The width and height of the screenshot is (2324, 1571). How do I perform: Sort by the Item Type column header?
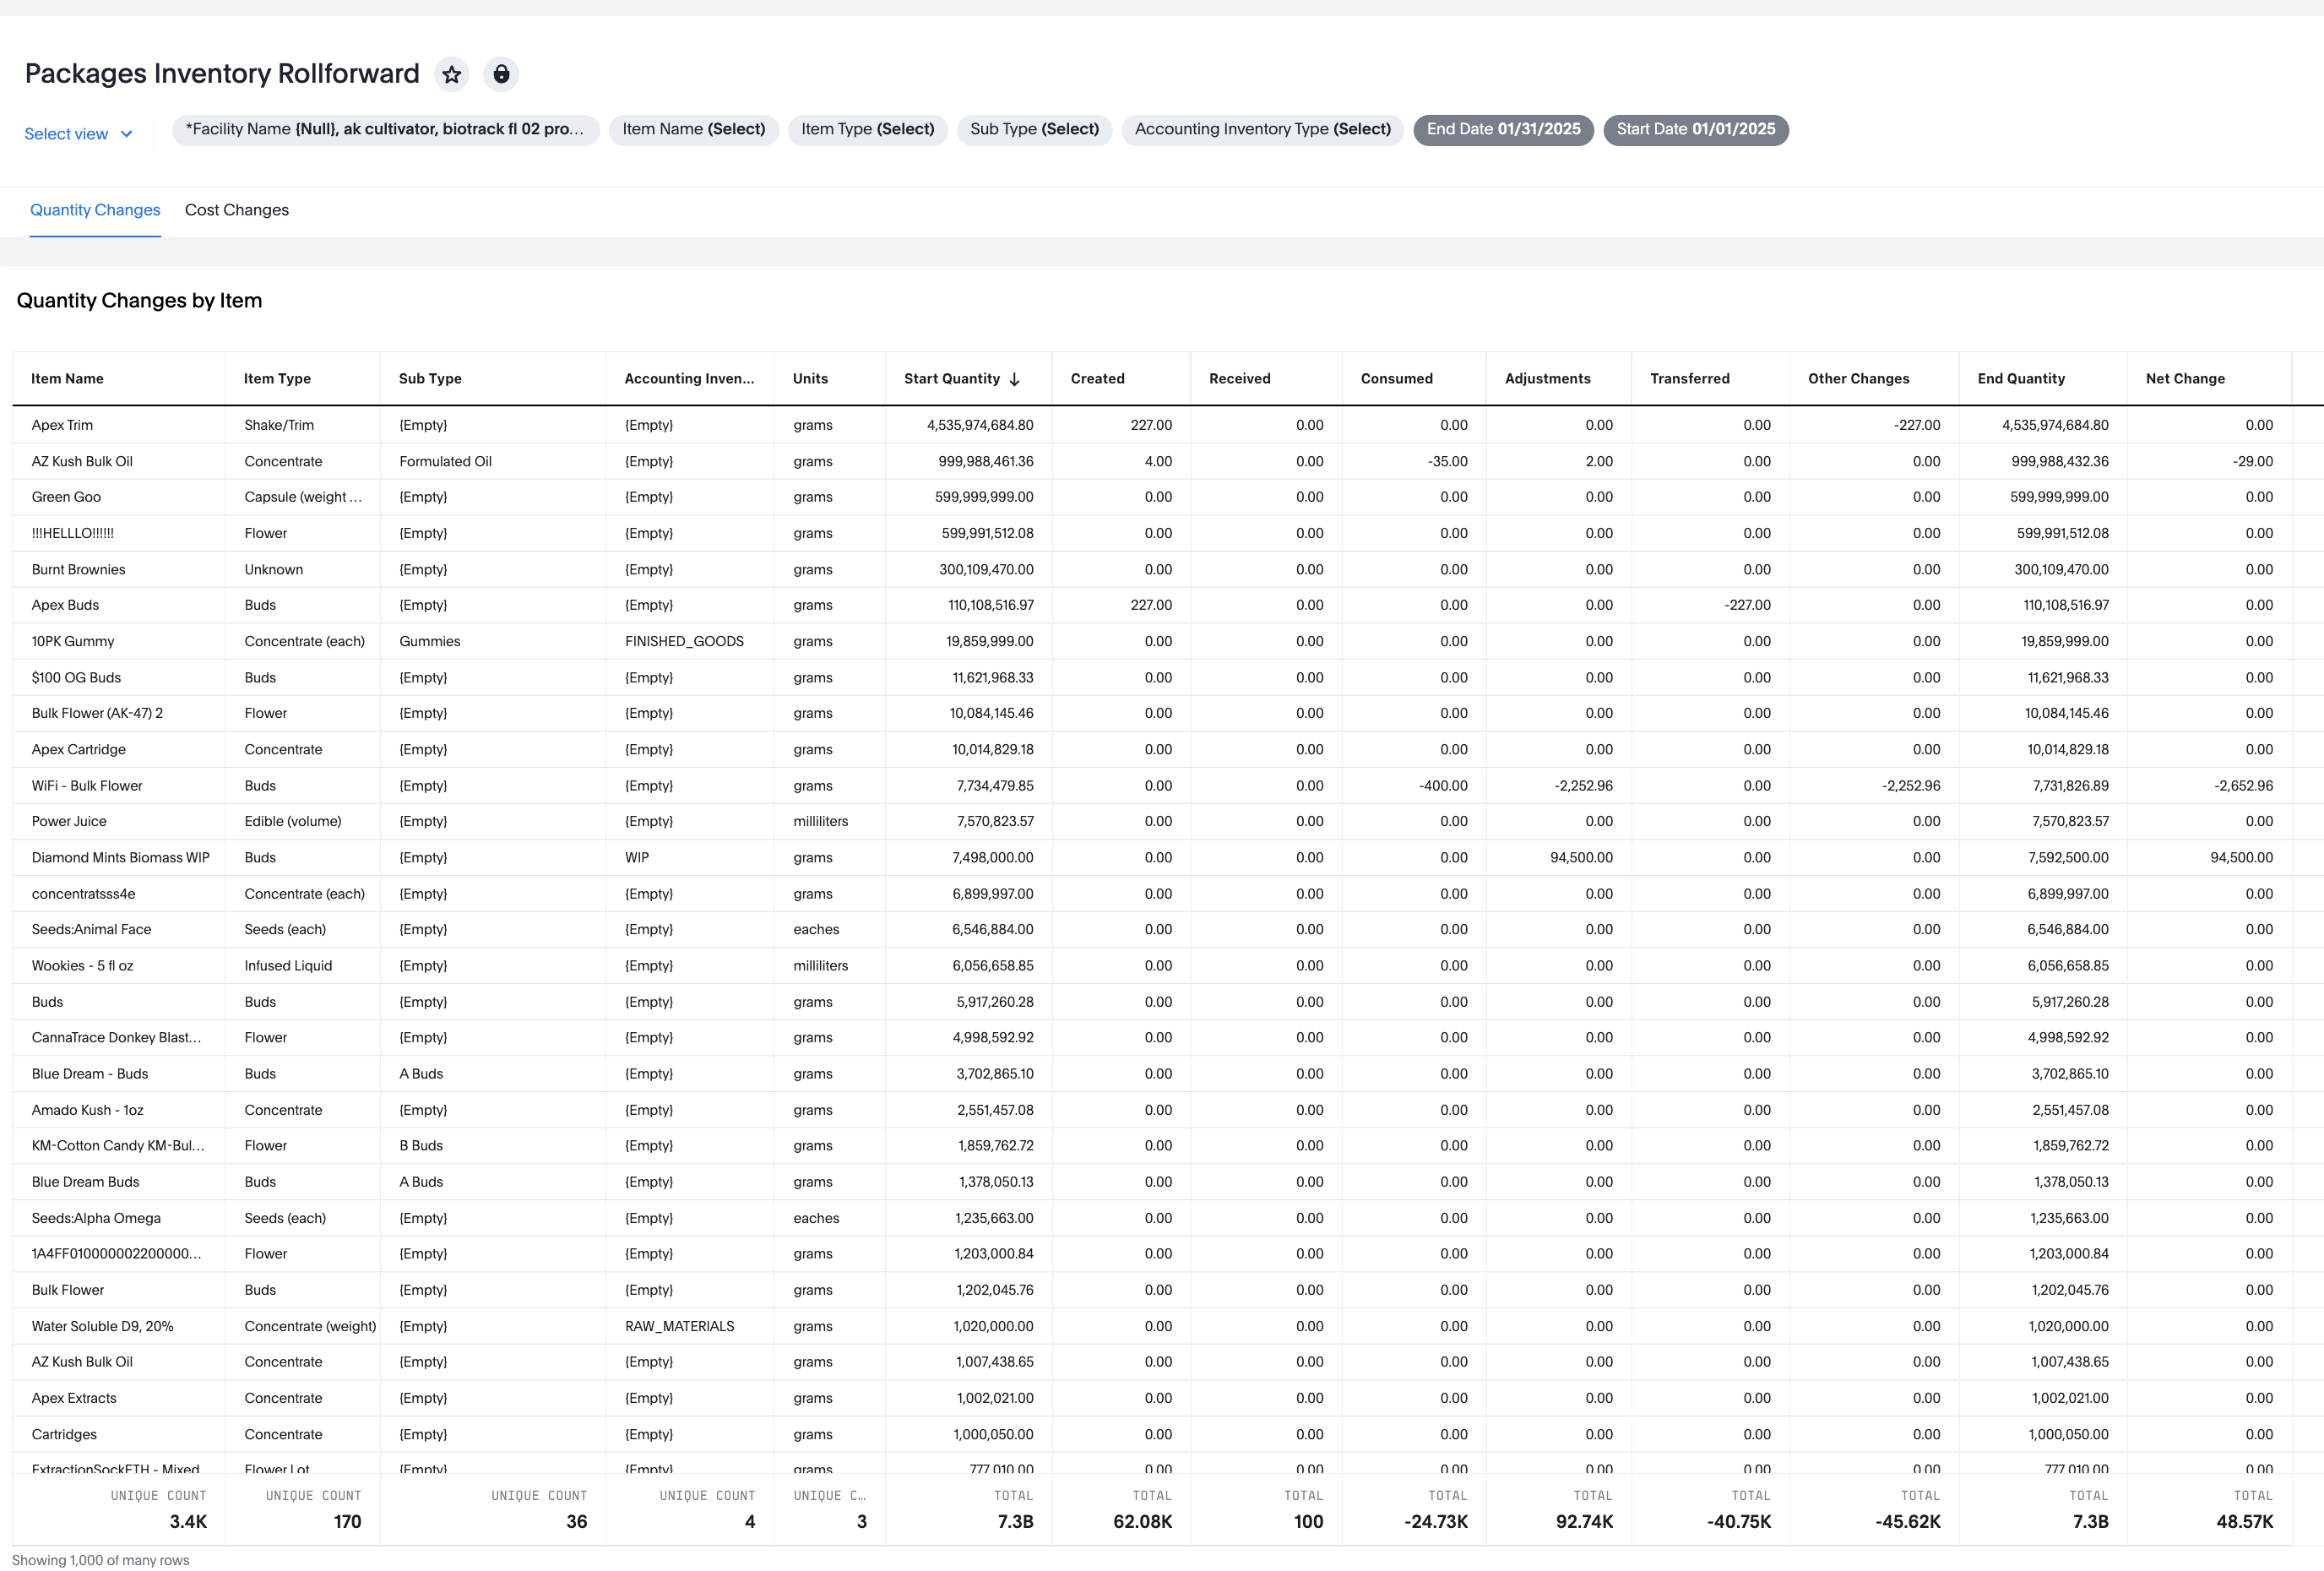click(x=302, y=379)
